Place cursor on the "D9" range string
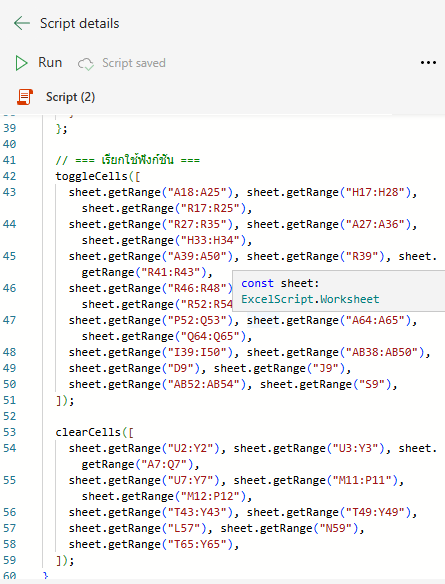 181,368
